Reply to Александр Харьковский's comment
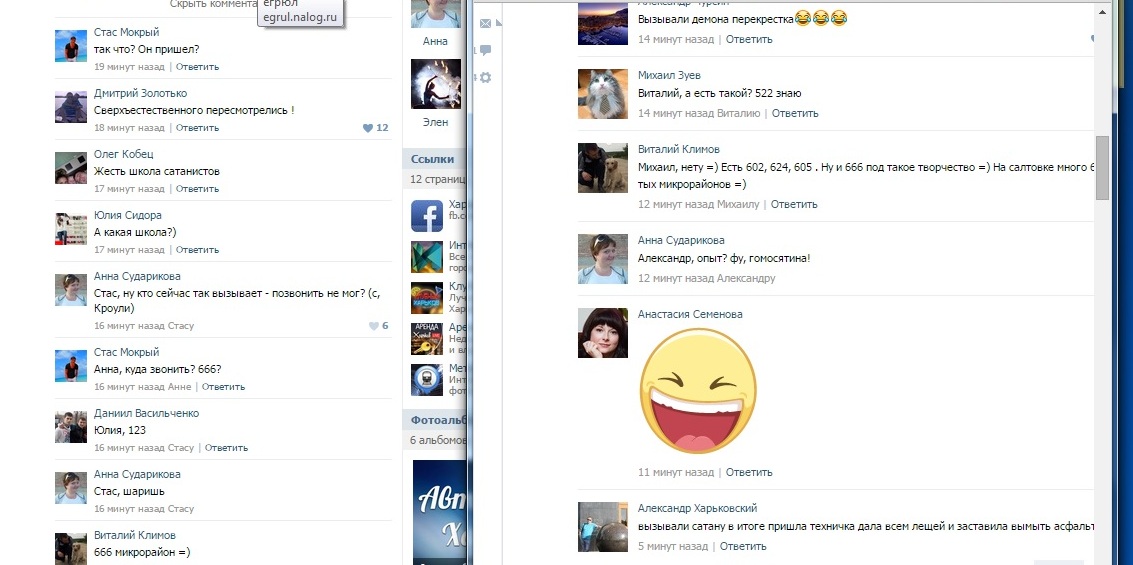 click(743, 546)
